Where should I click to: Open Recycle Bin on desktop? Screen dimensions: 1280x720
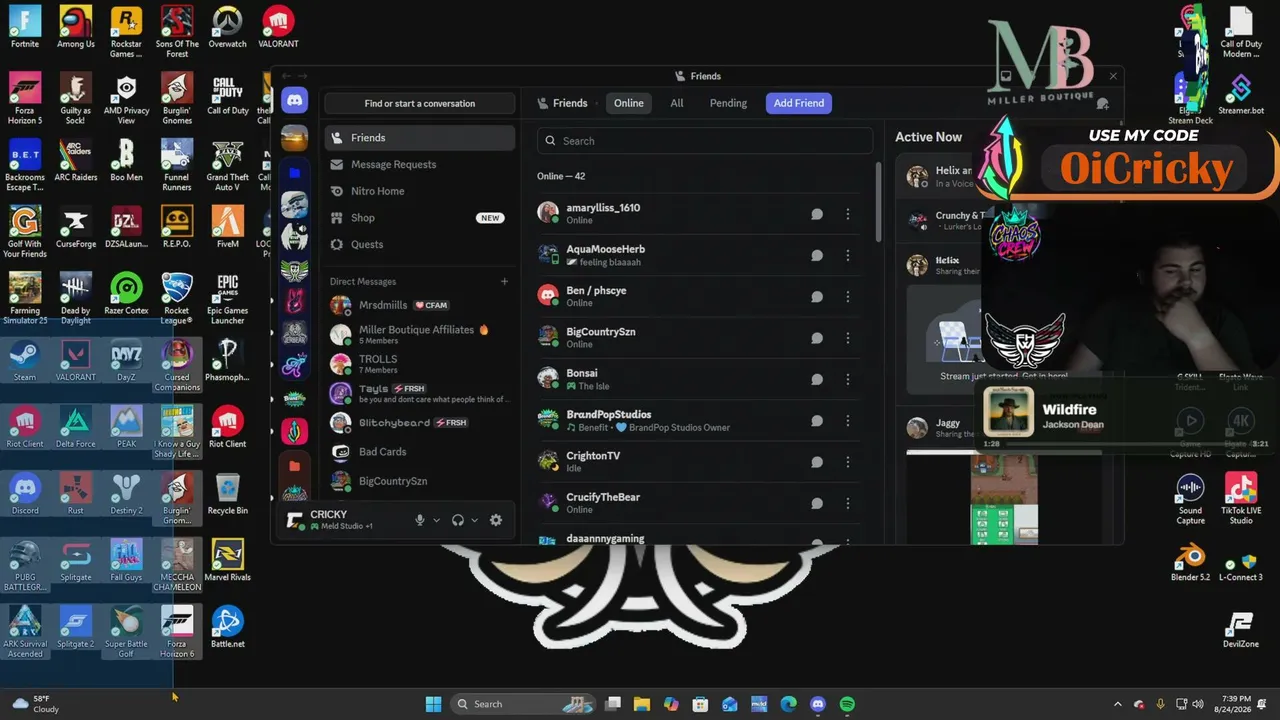click(228, 495)
